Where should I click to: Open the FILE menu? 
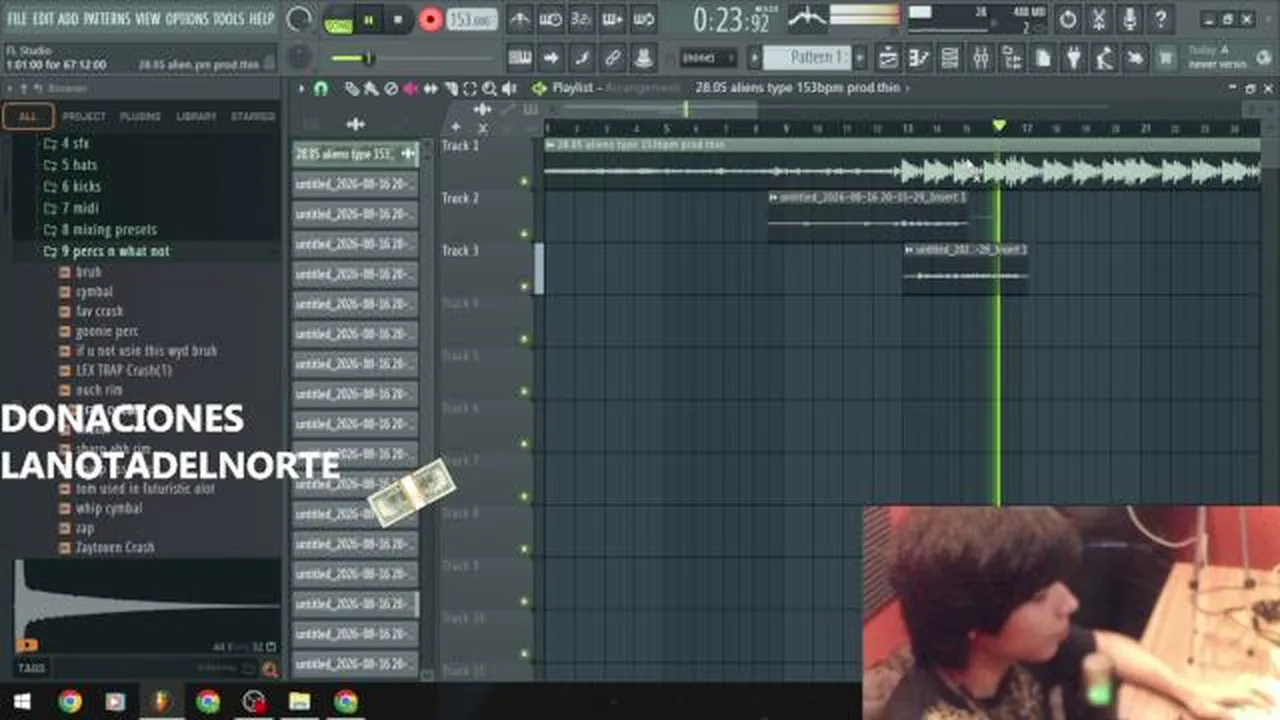click(x=17, y=19)
